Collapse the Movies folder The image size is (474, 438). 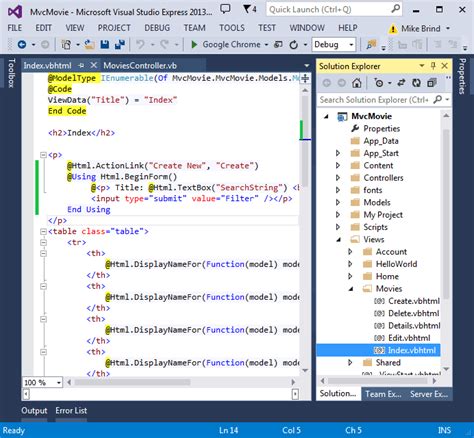pos(351,289)
